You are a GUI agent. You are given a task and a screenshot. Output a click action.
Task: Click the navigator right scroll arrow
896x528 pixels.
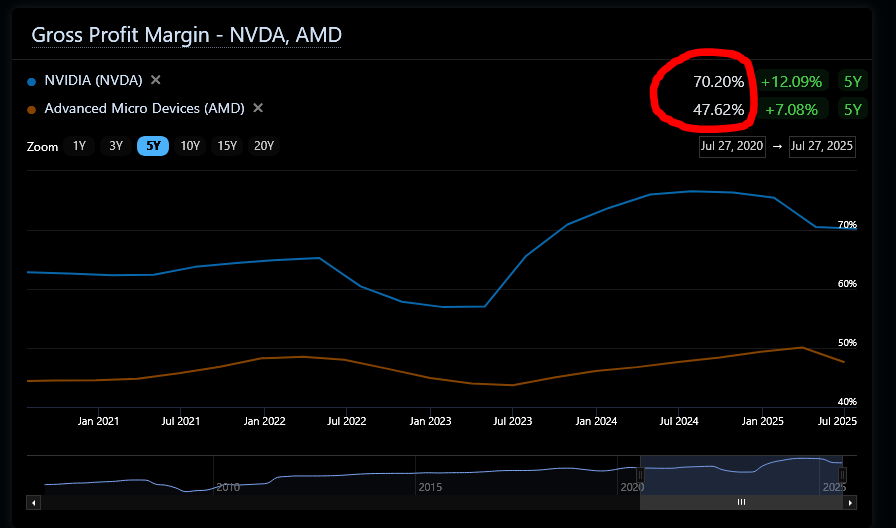pos(850,503)
